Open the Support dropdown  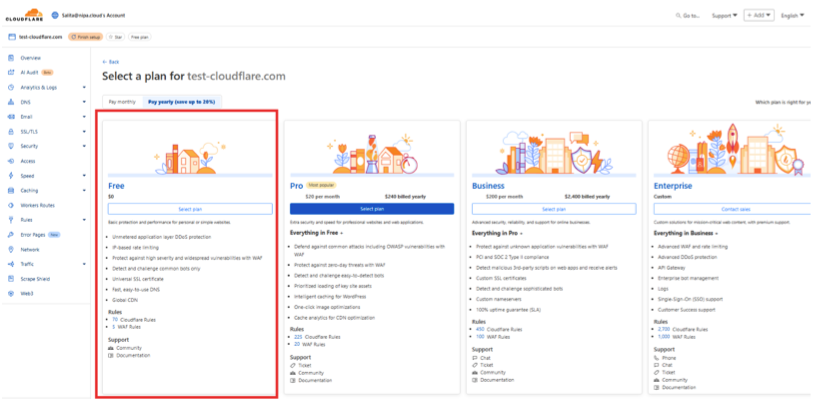pyautogui.click(x=724, y=16)
